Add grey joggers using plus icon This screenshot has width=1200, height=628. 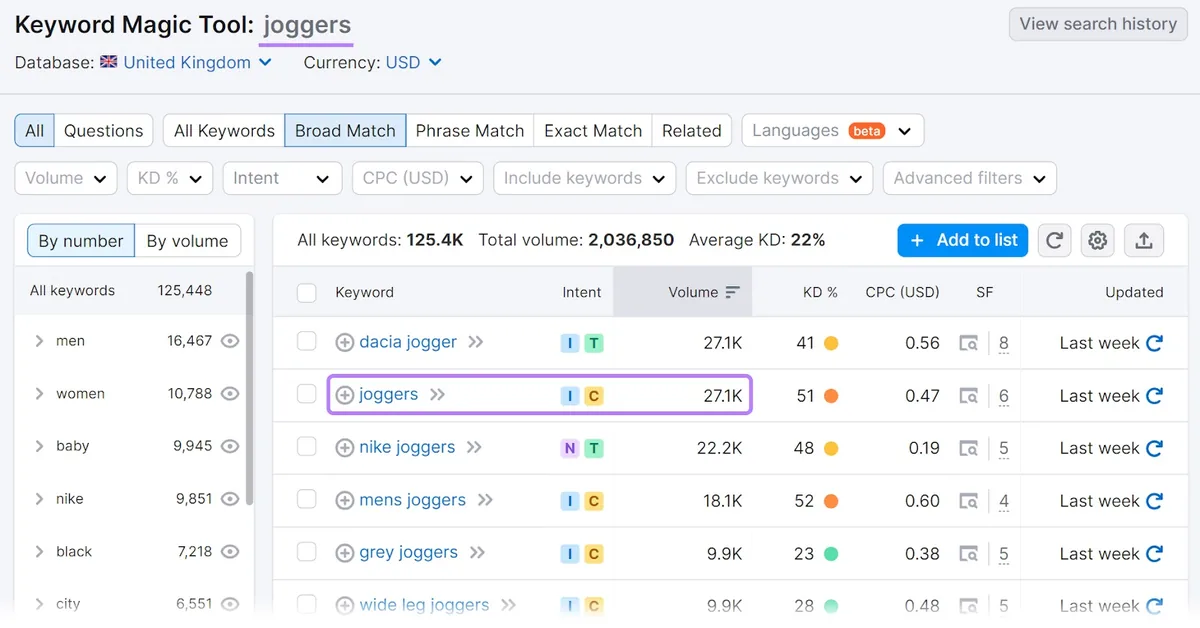click(344, 553)
